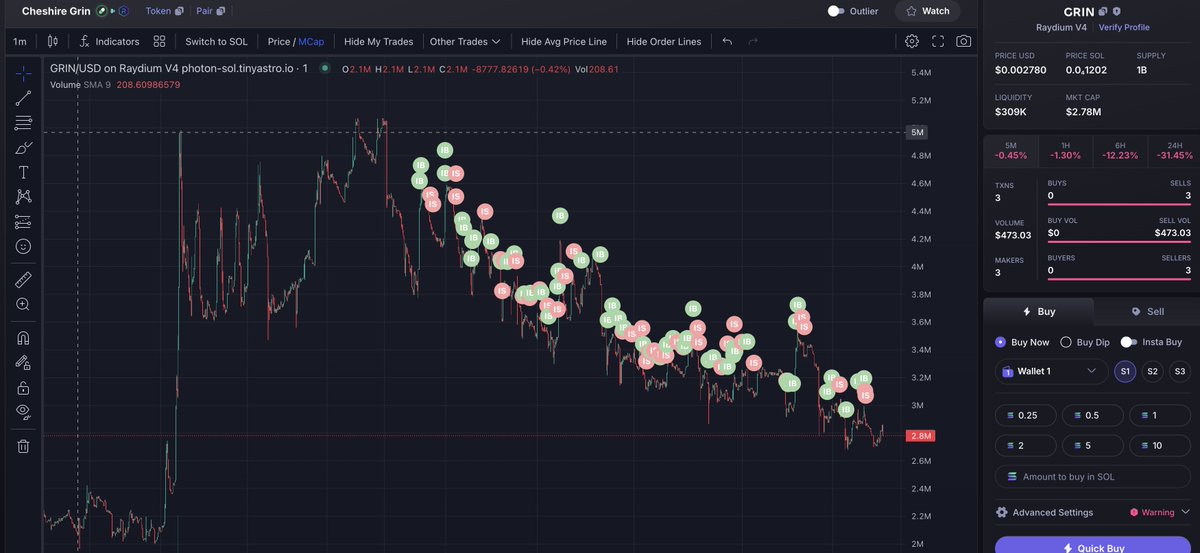
Task: Open the Wallet 1 selector
Action: click(x=1051, y=371)
